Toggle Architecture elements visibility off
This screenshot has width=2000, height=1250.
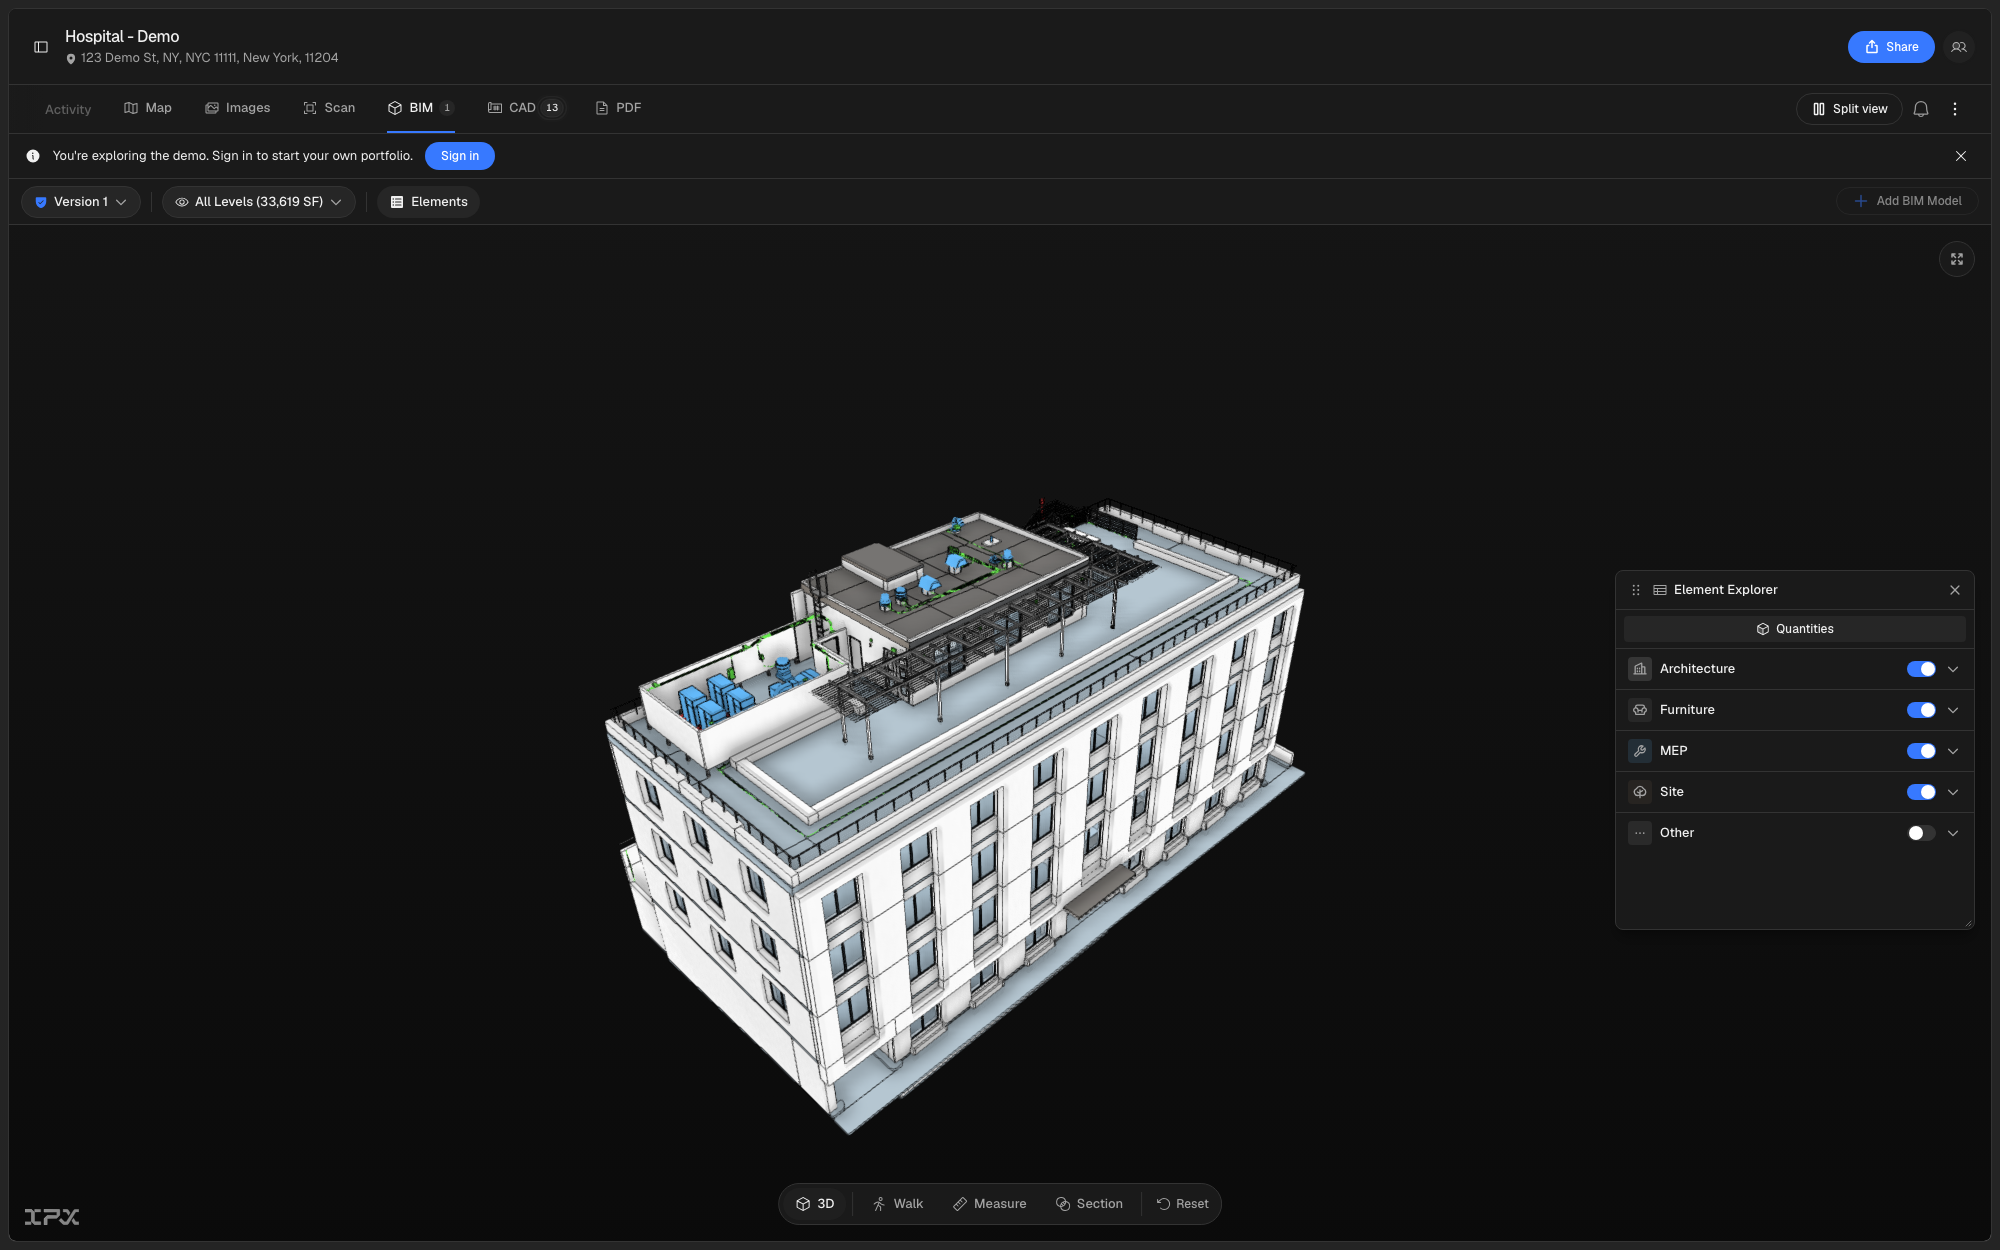pyautogui.click(x=1921, y=669)
